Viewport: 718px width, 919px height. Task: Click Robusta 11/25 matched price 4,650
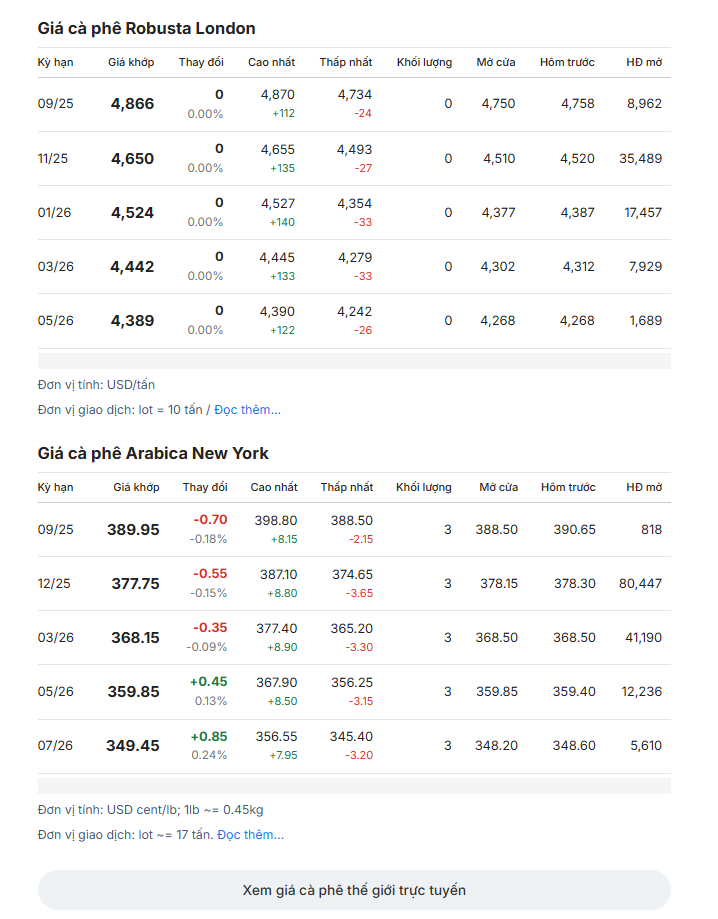[132, 159]
